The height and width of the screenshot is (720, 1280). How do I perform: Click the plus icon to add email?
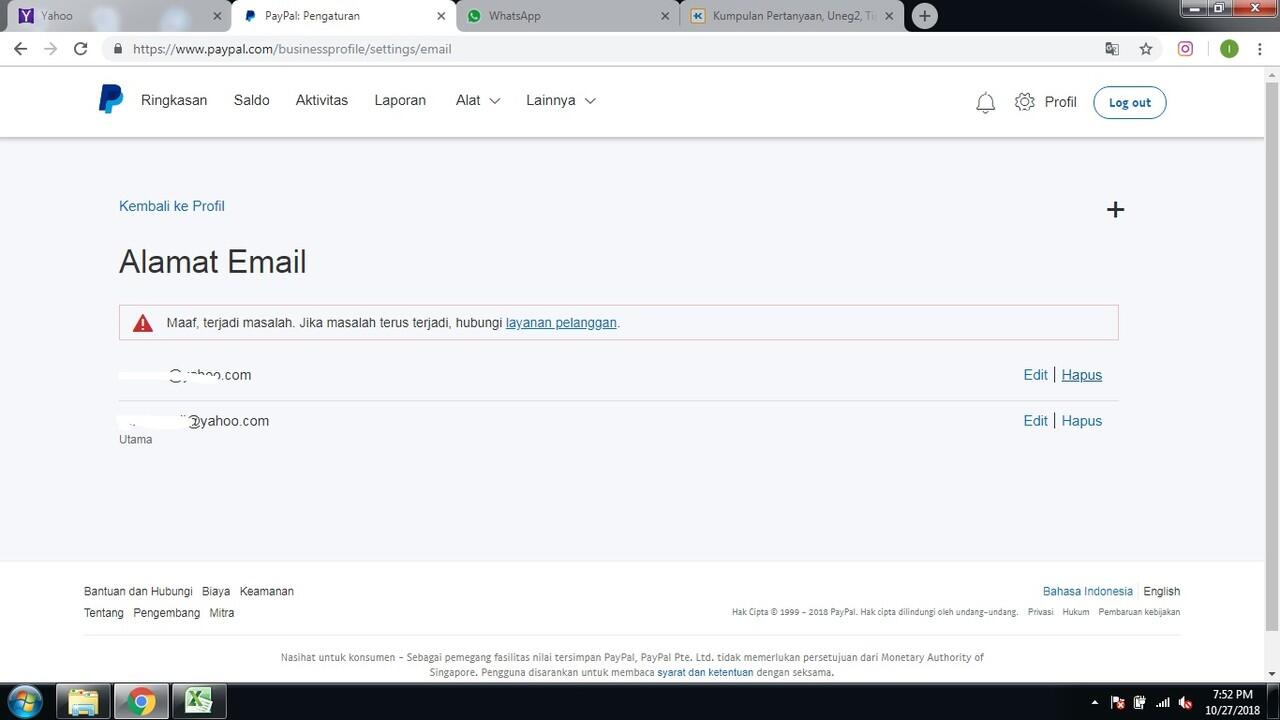click(1115, 209)
